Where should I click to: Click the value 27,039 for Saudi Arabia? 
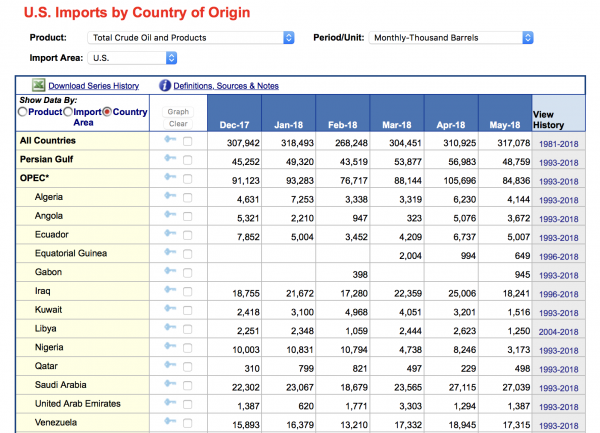pyautogui.click(x=516, y=387)
